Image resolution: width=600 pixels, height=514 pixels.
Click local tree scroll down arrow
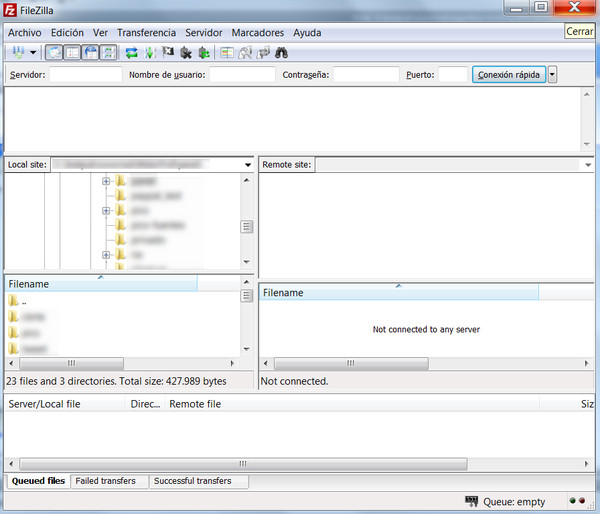247,262
